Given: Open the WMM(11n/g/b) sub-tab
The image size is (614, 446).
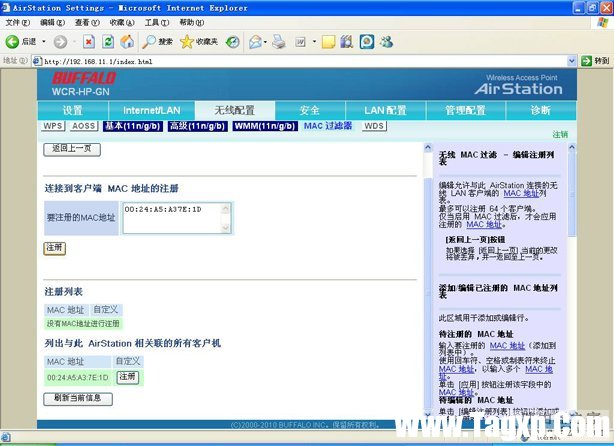Looking at the screenshot, I should [x=265, y=126].
